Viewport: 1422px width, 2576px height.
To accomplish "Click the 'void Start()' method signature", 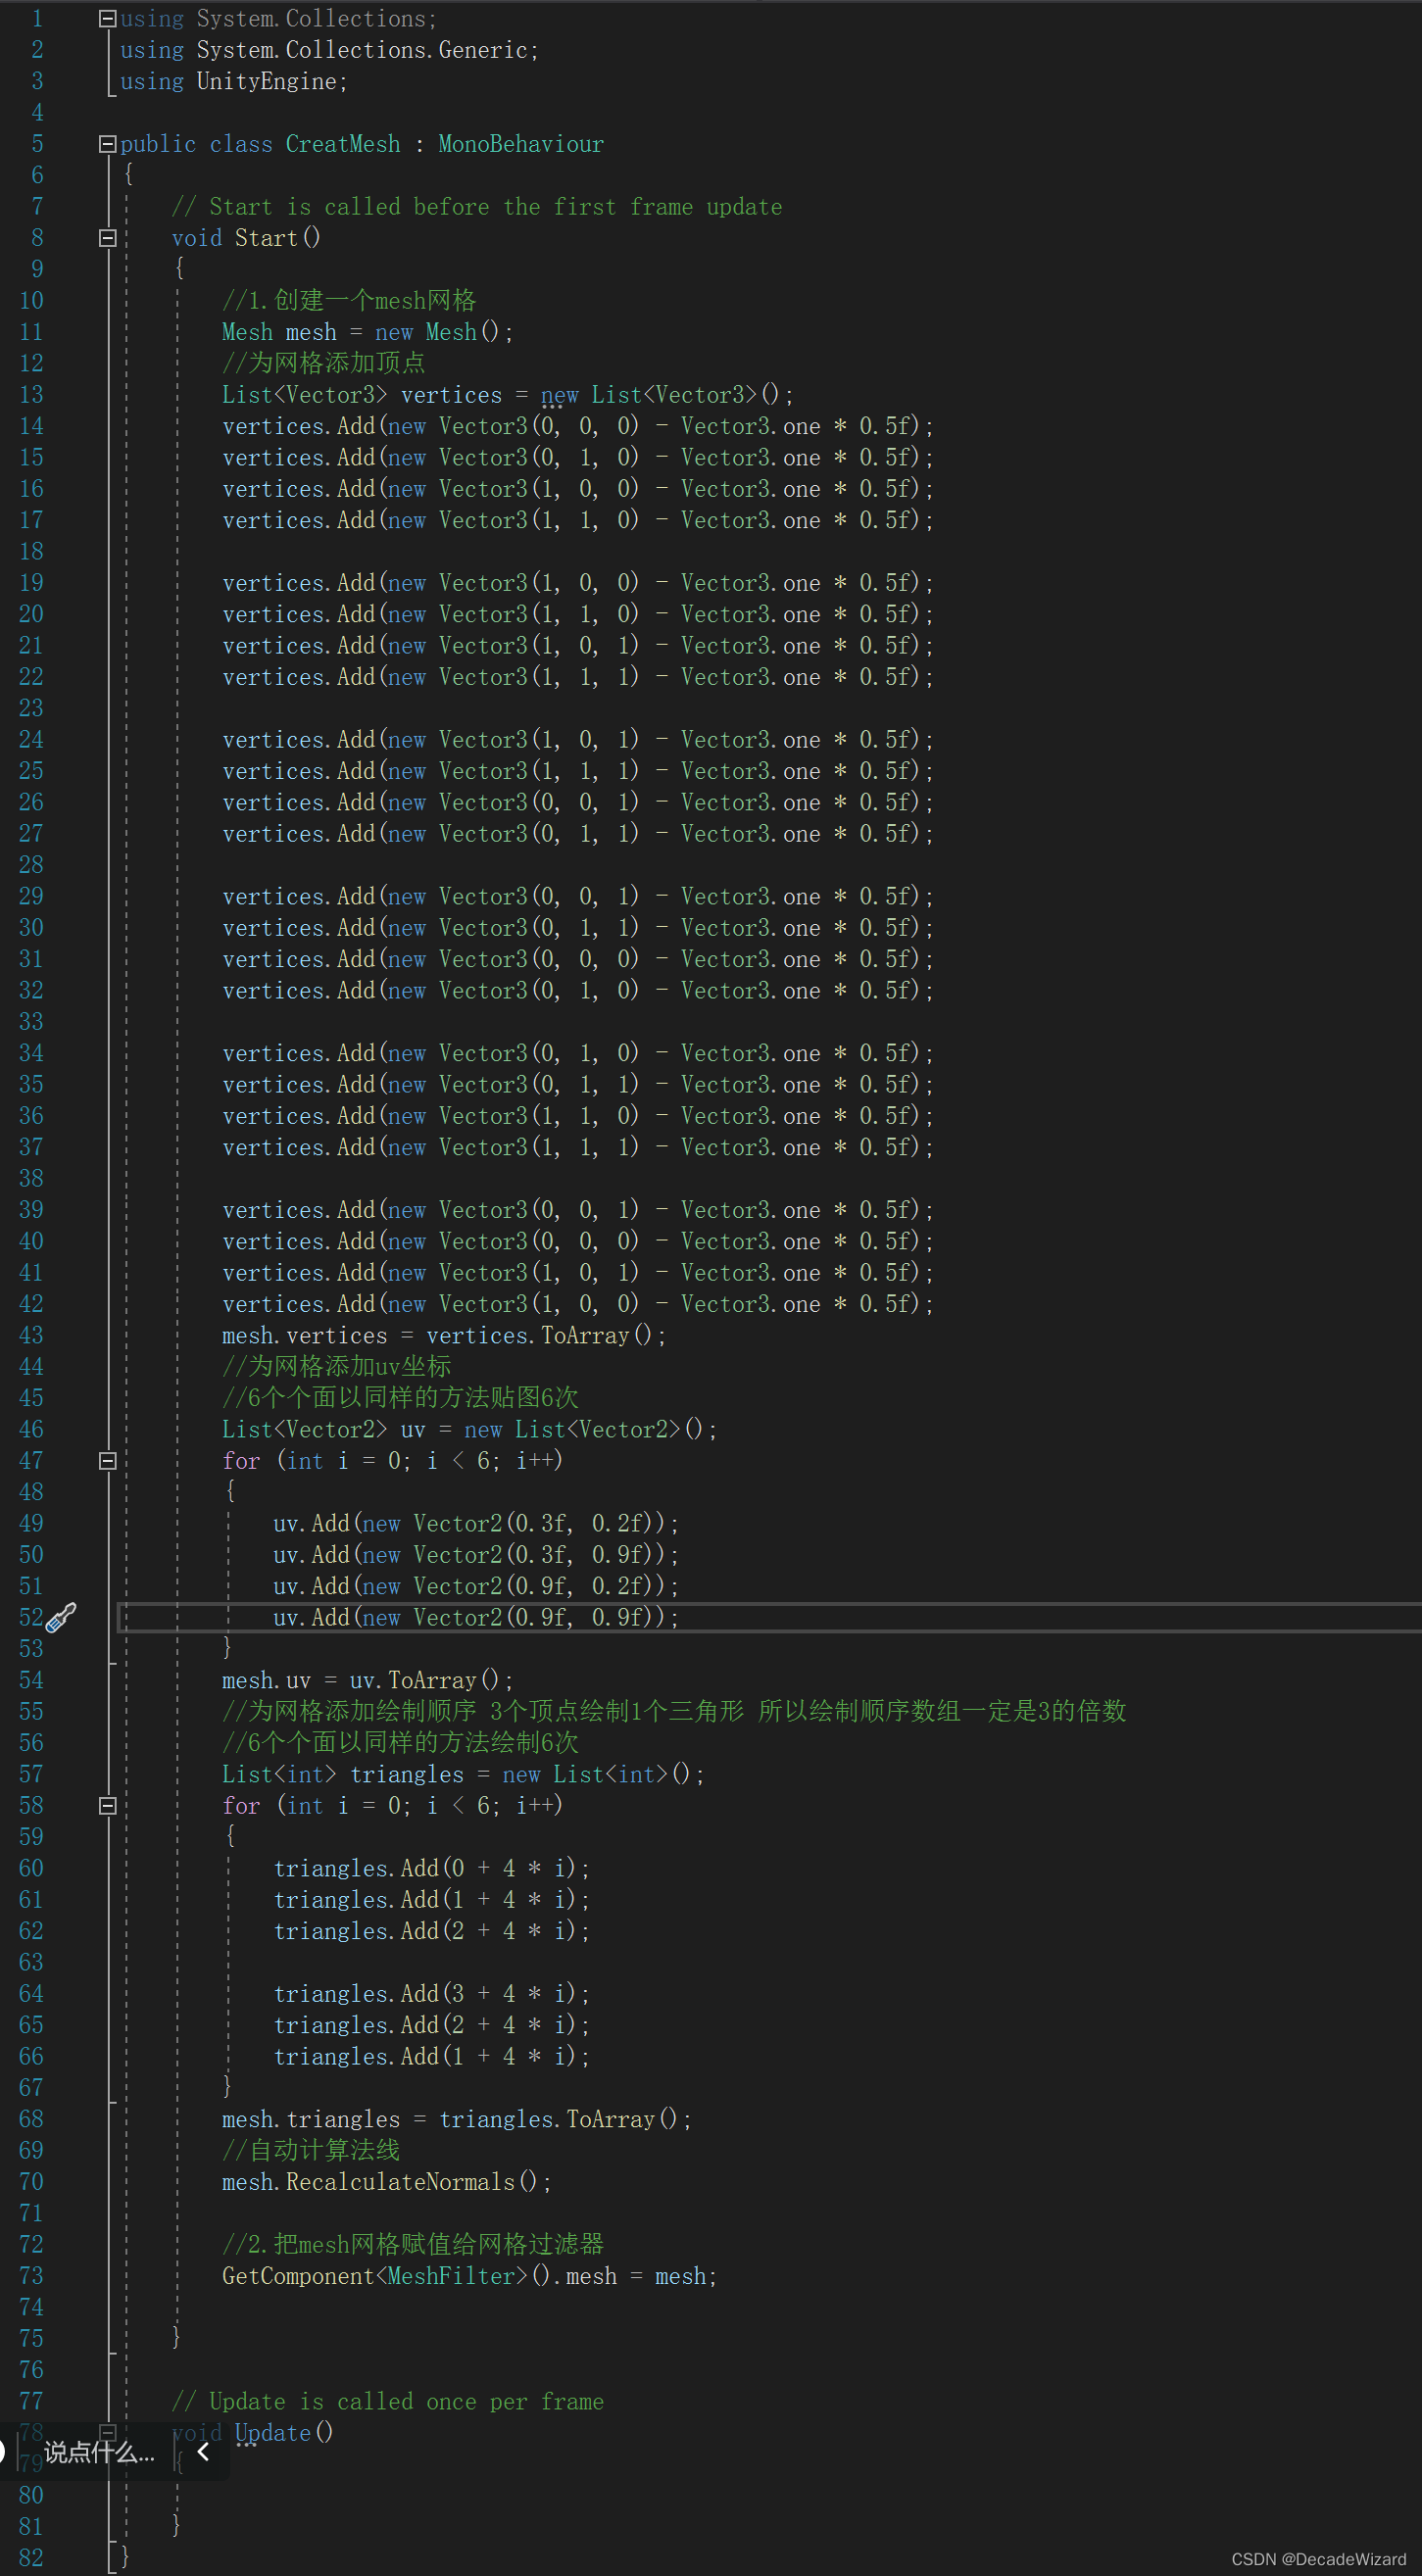I will (246, 238).
